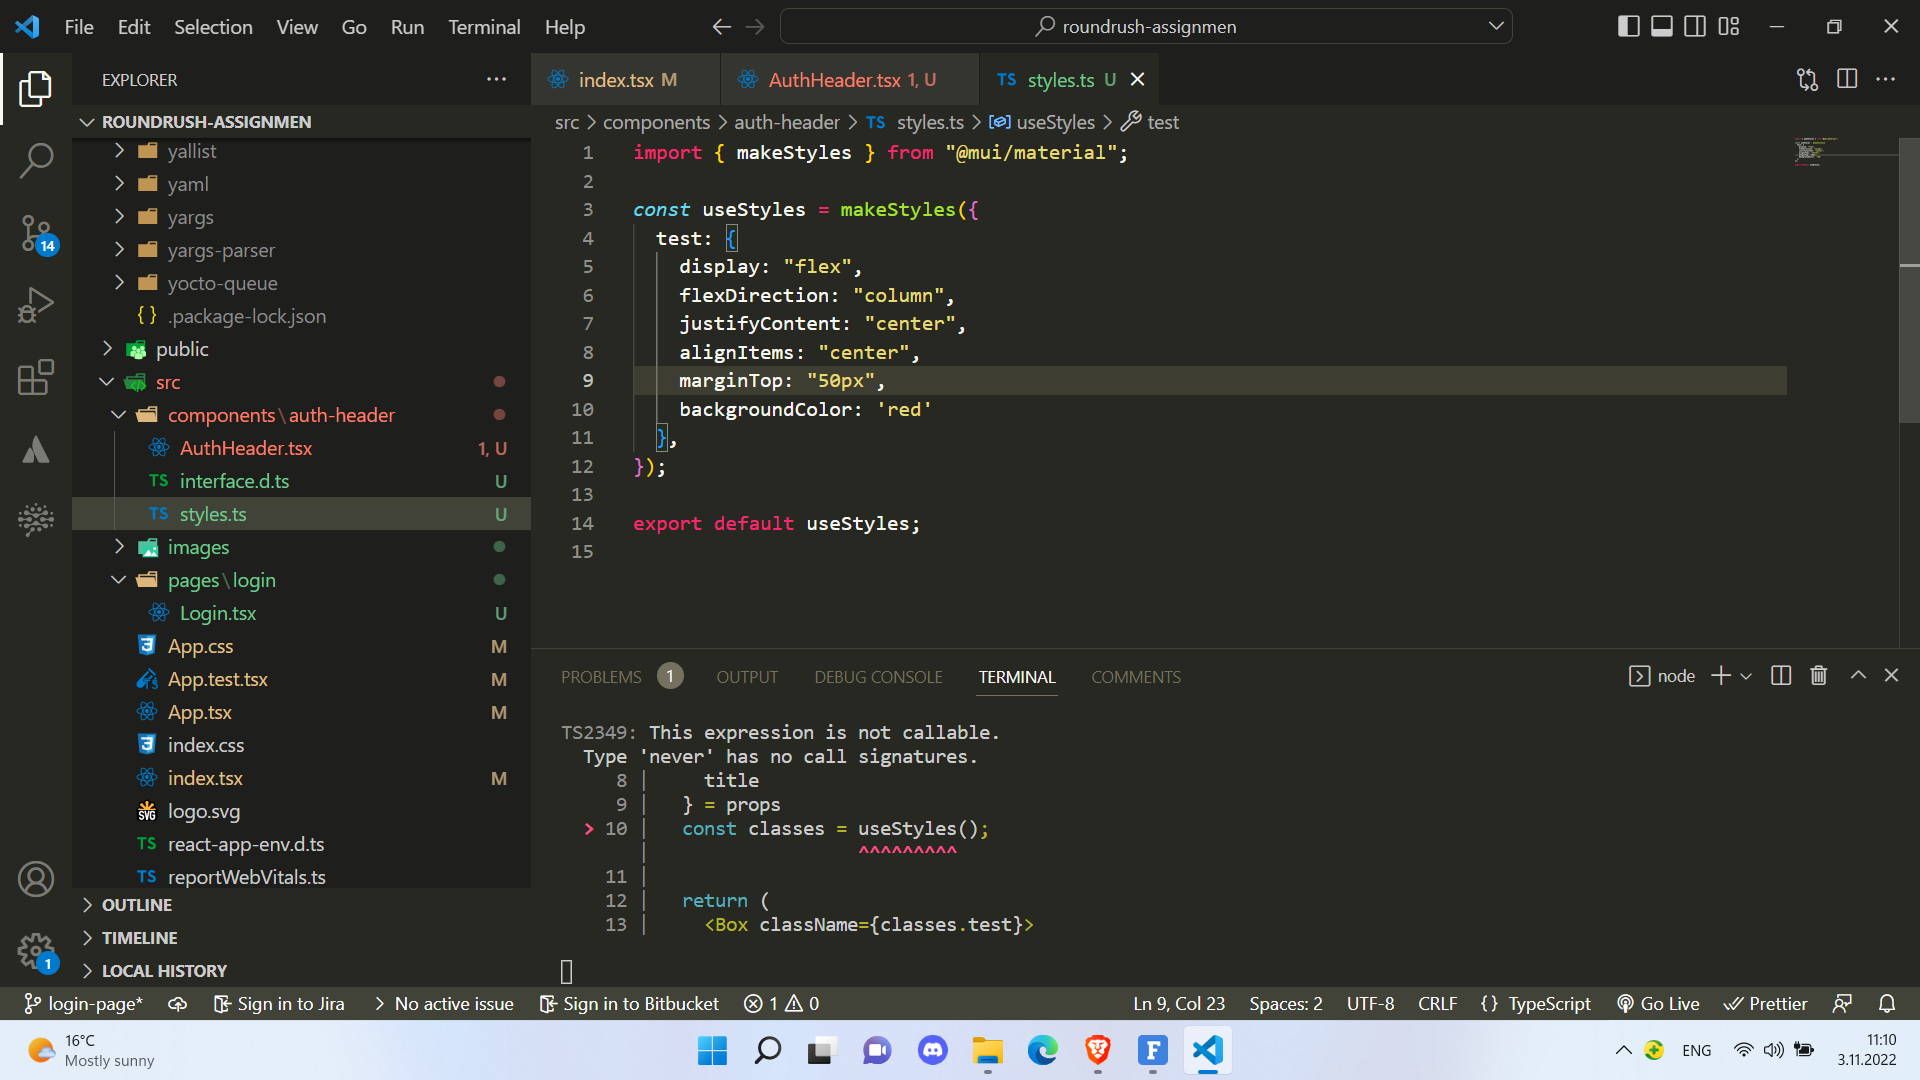Open Brave browser from taskbar
The width and height of the screenshot is (1920, 1080).
click(x=1097, y=1050)
